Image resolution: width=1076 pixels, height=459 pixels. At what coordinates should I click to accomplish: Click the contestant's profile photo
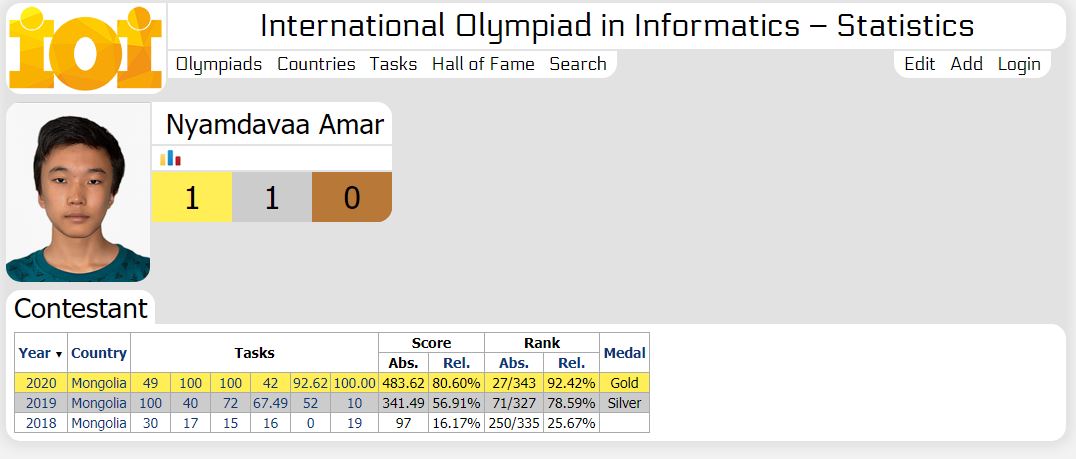[78, 193]
